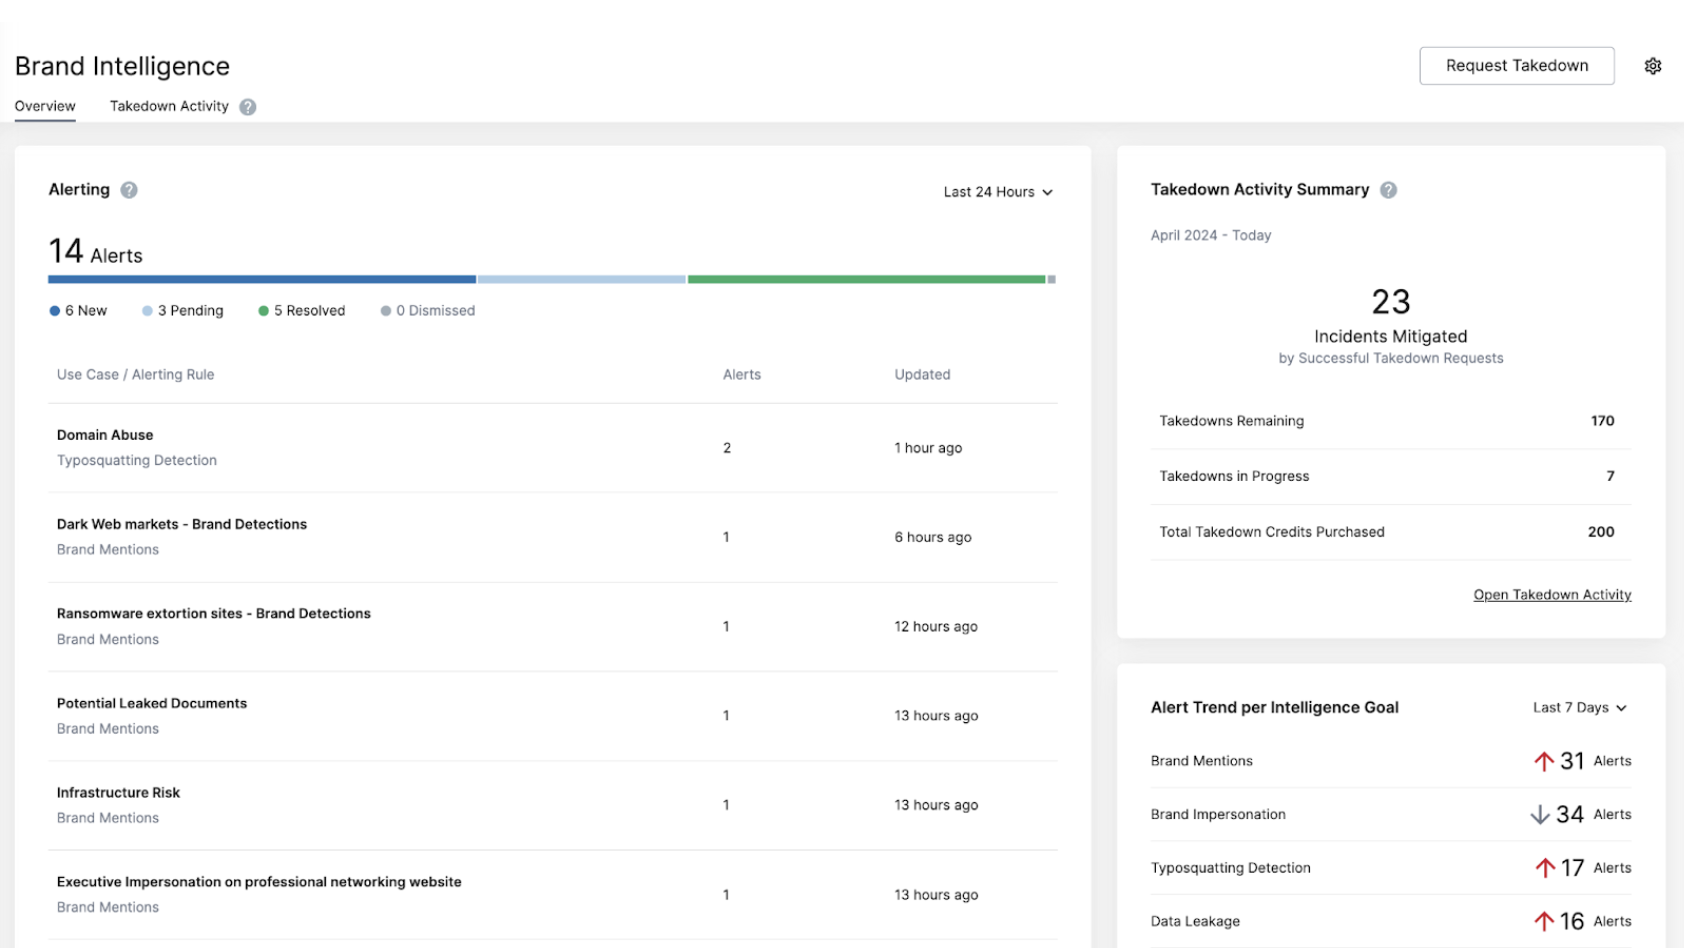Open the Alerting help tooltip
Viewport: 1684px width, 948px height.
[x=129, y=189]
